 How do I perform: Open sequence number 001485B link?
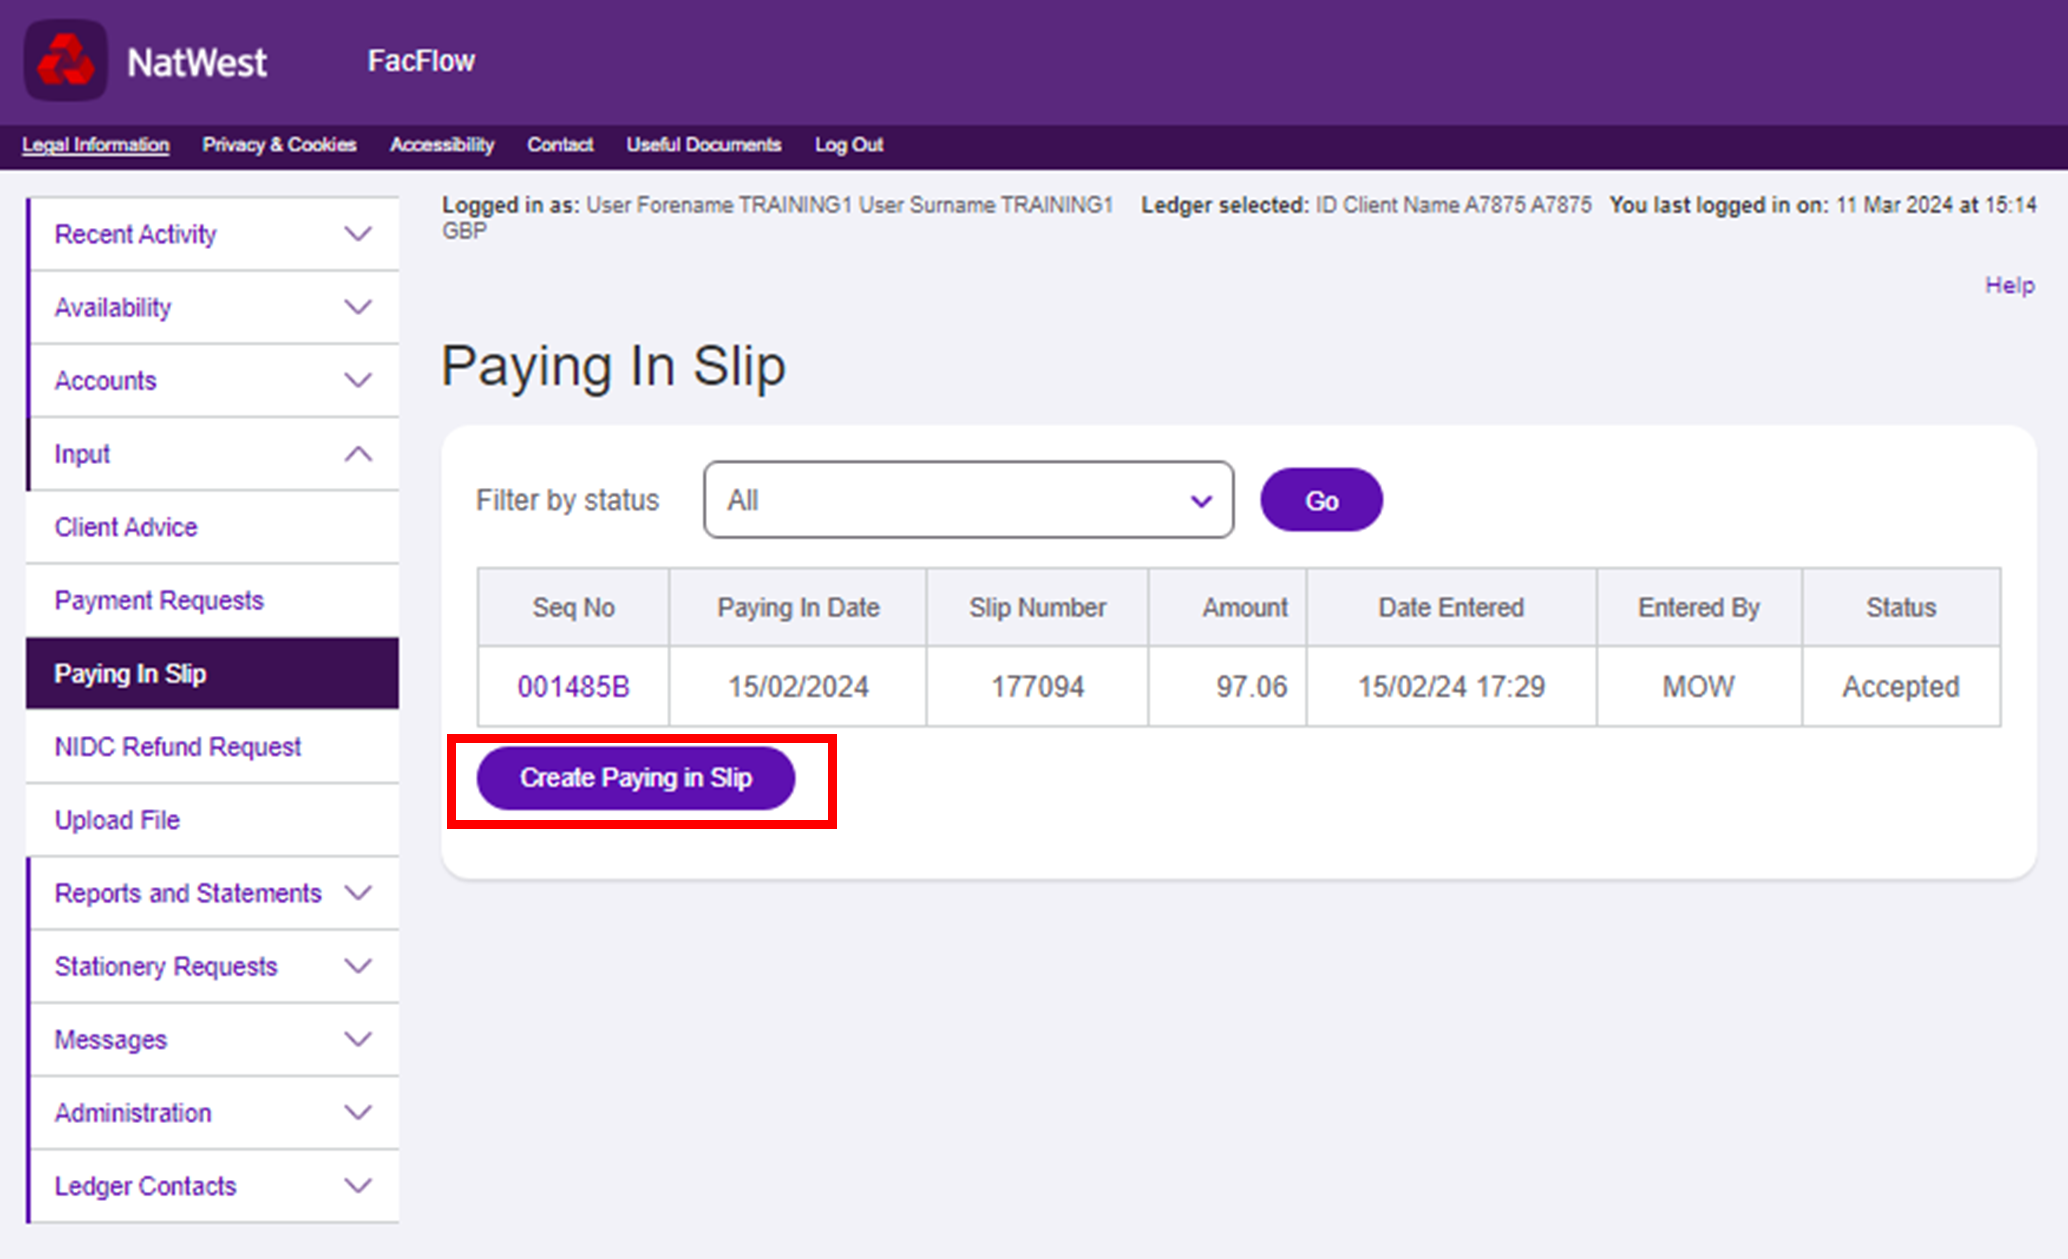[x=573, y=687]
